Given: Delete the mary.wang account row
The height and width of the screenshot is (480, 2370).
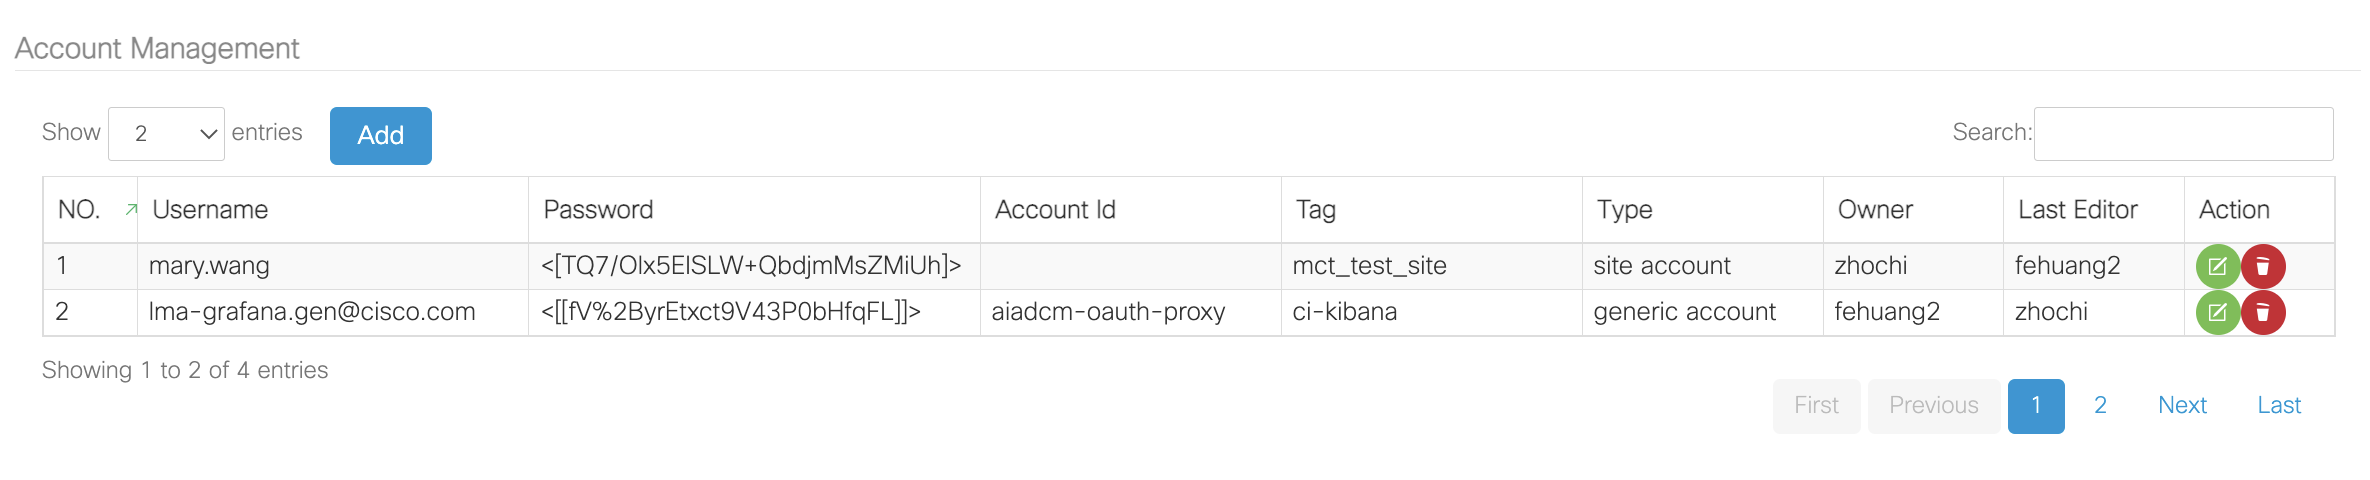Looking at the screenshot, I should click(x=2263, y=266).
